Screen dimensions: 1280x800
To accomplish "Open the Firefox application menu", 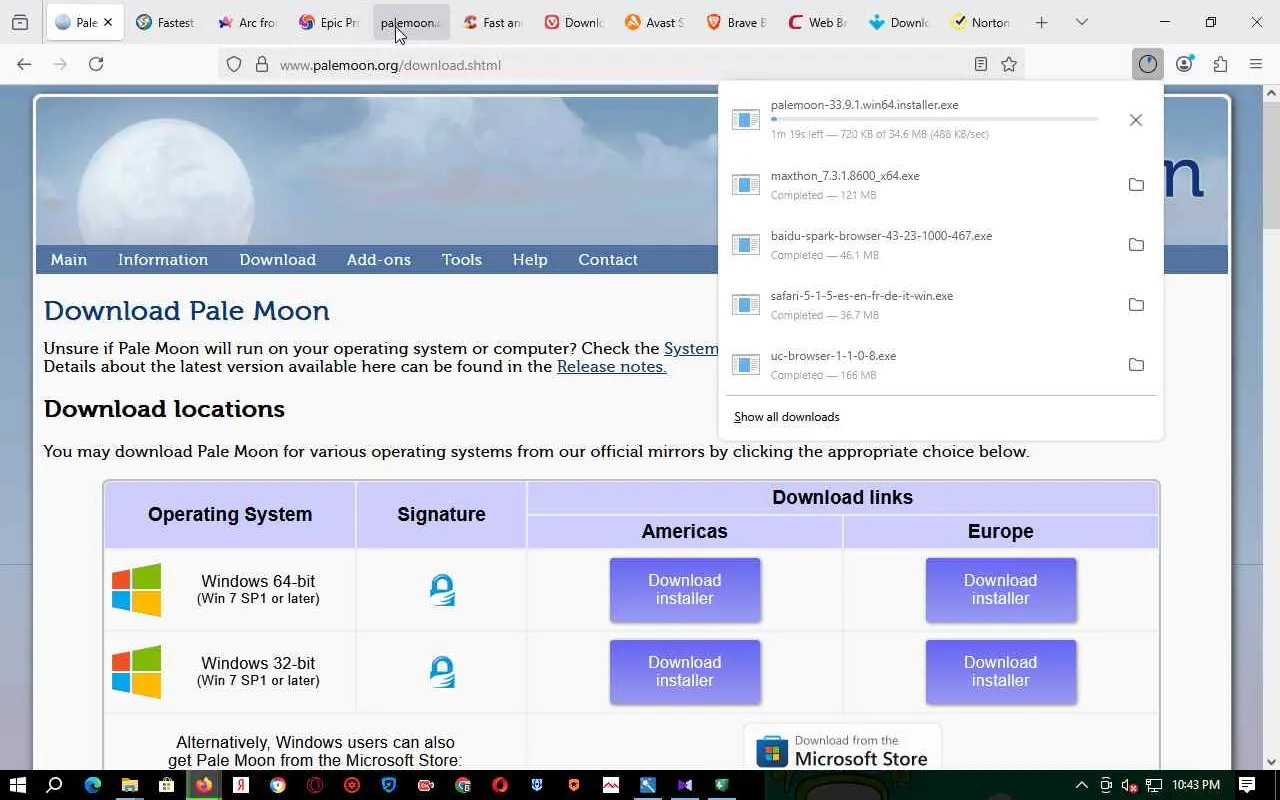I will click(1256, 64).
